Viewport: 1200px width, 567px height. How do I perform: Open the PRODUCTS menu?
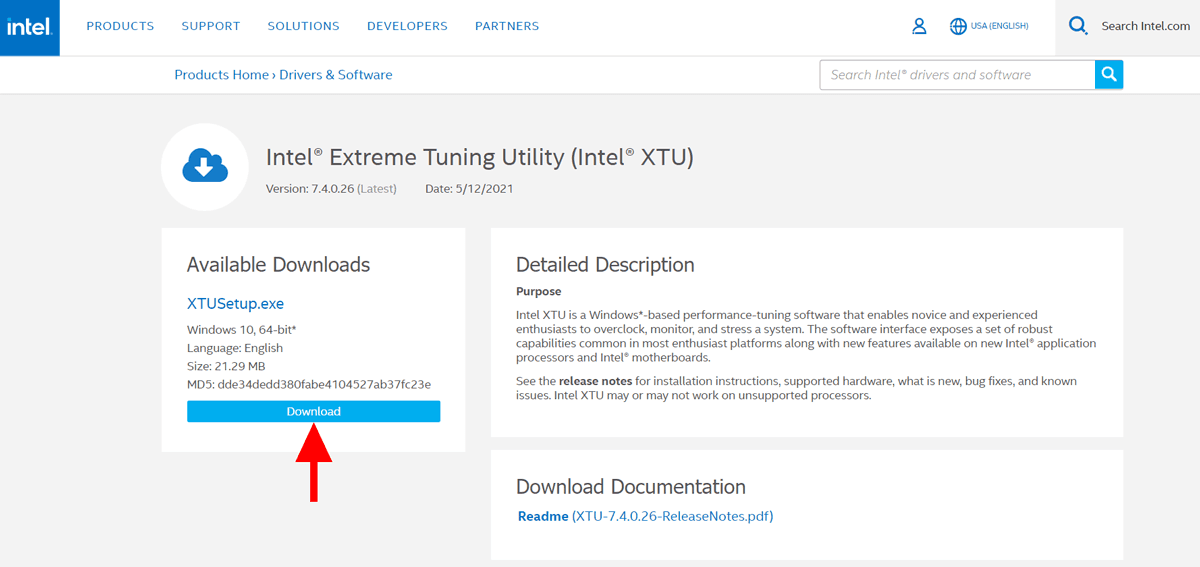(120, 26)
